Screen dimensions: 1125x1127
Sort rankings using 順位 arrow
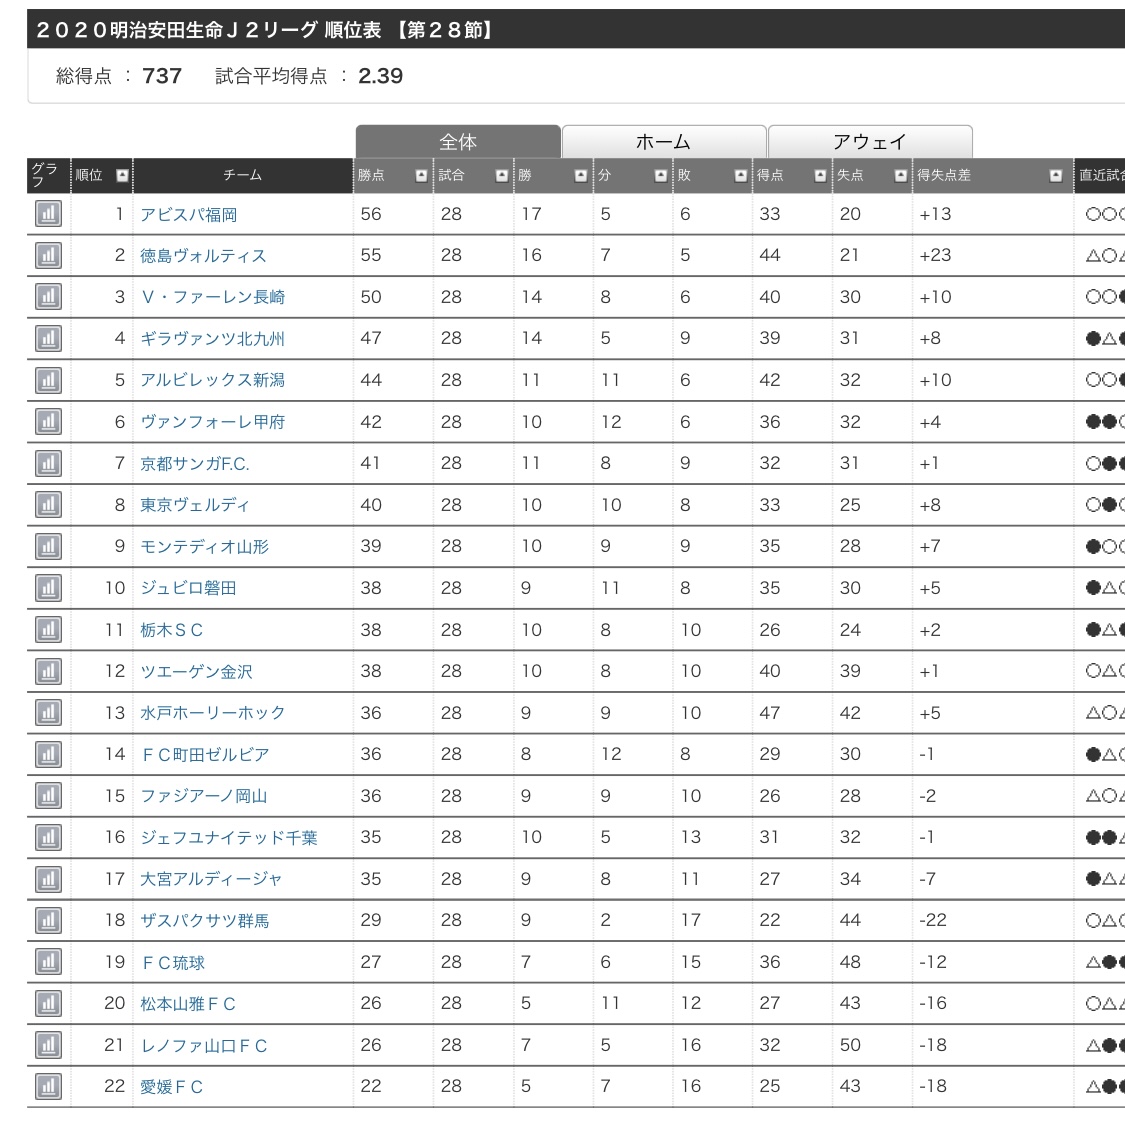tap(122, 176)
